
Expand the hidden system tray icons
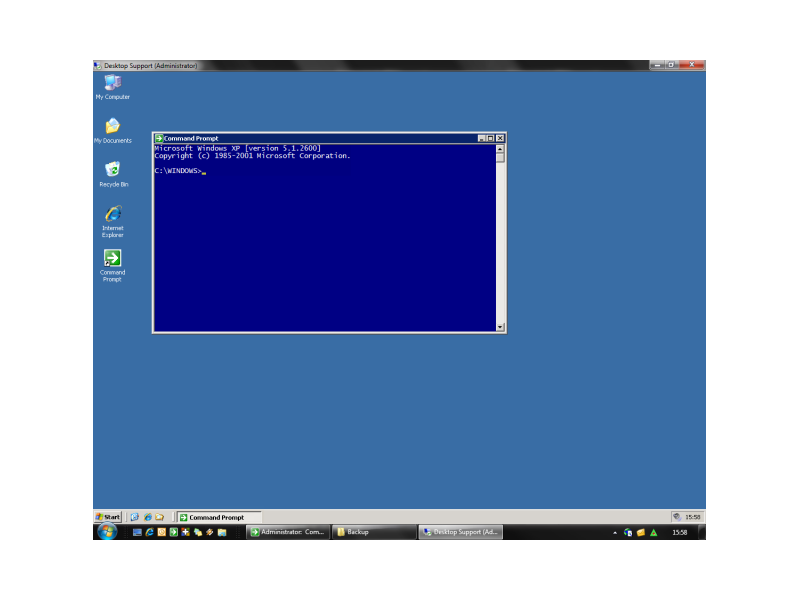615,532
